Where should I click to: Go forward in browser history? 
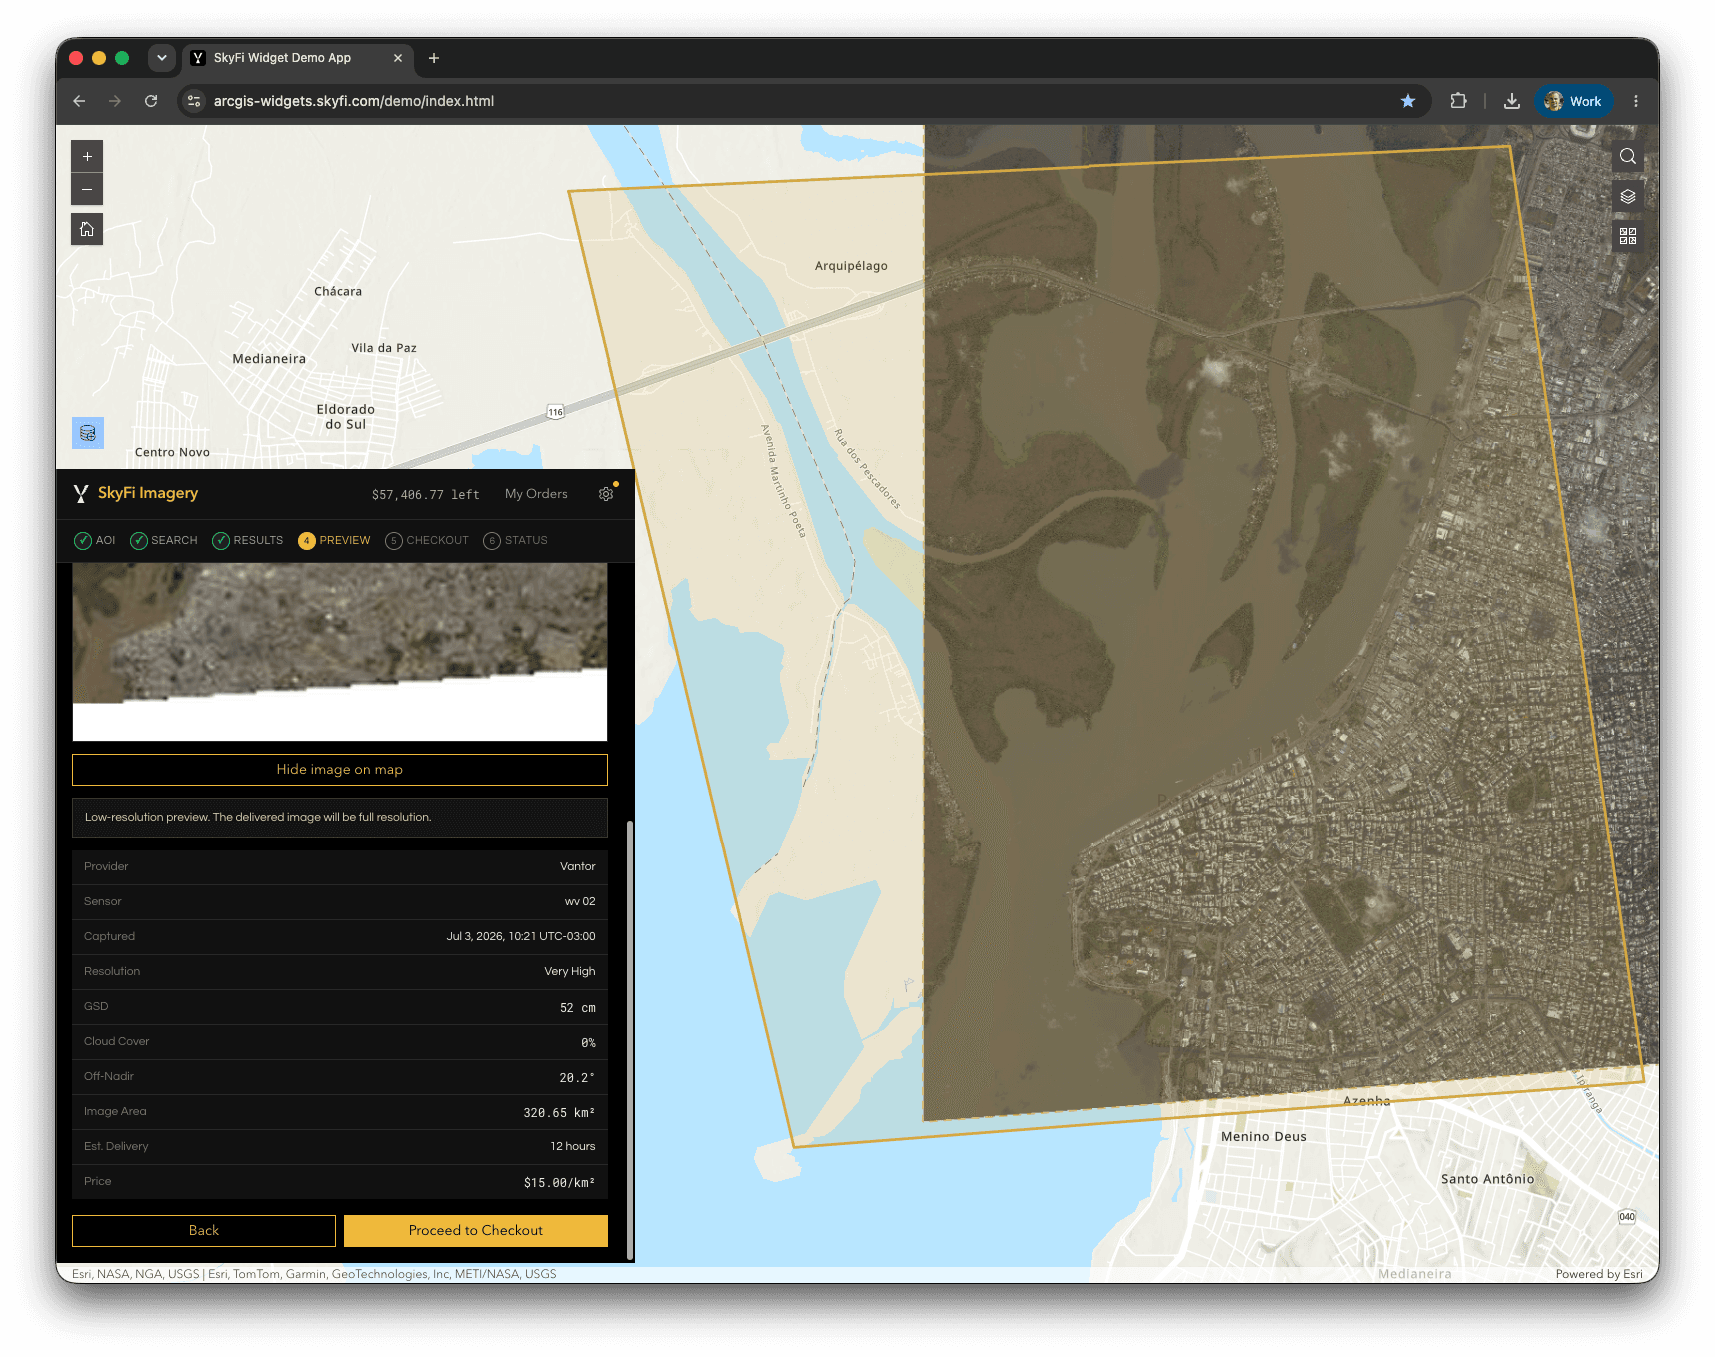pos(115,101)
